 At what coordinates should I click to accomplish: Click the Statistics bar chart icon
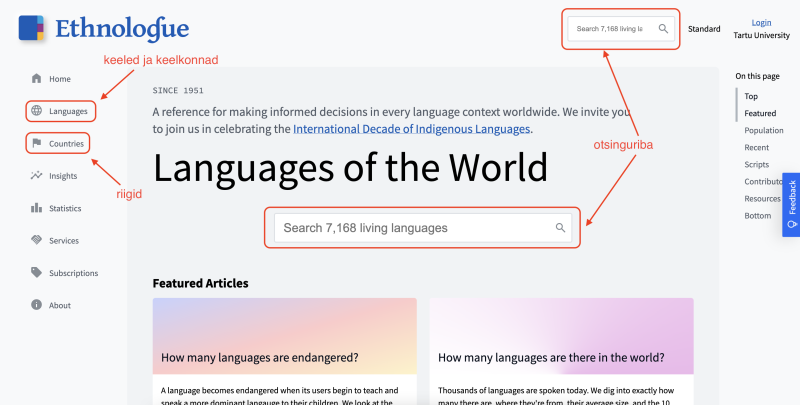(36, 208)
